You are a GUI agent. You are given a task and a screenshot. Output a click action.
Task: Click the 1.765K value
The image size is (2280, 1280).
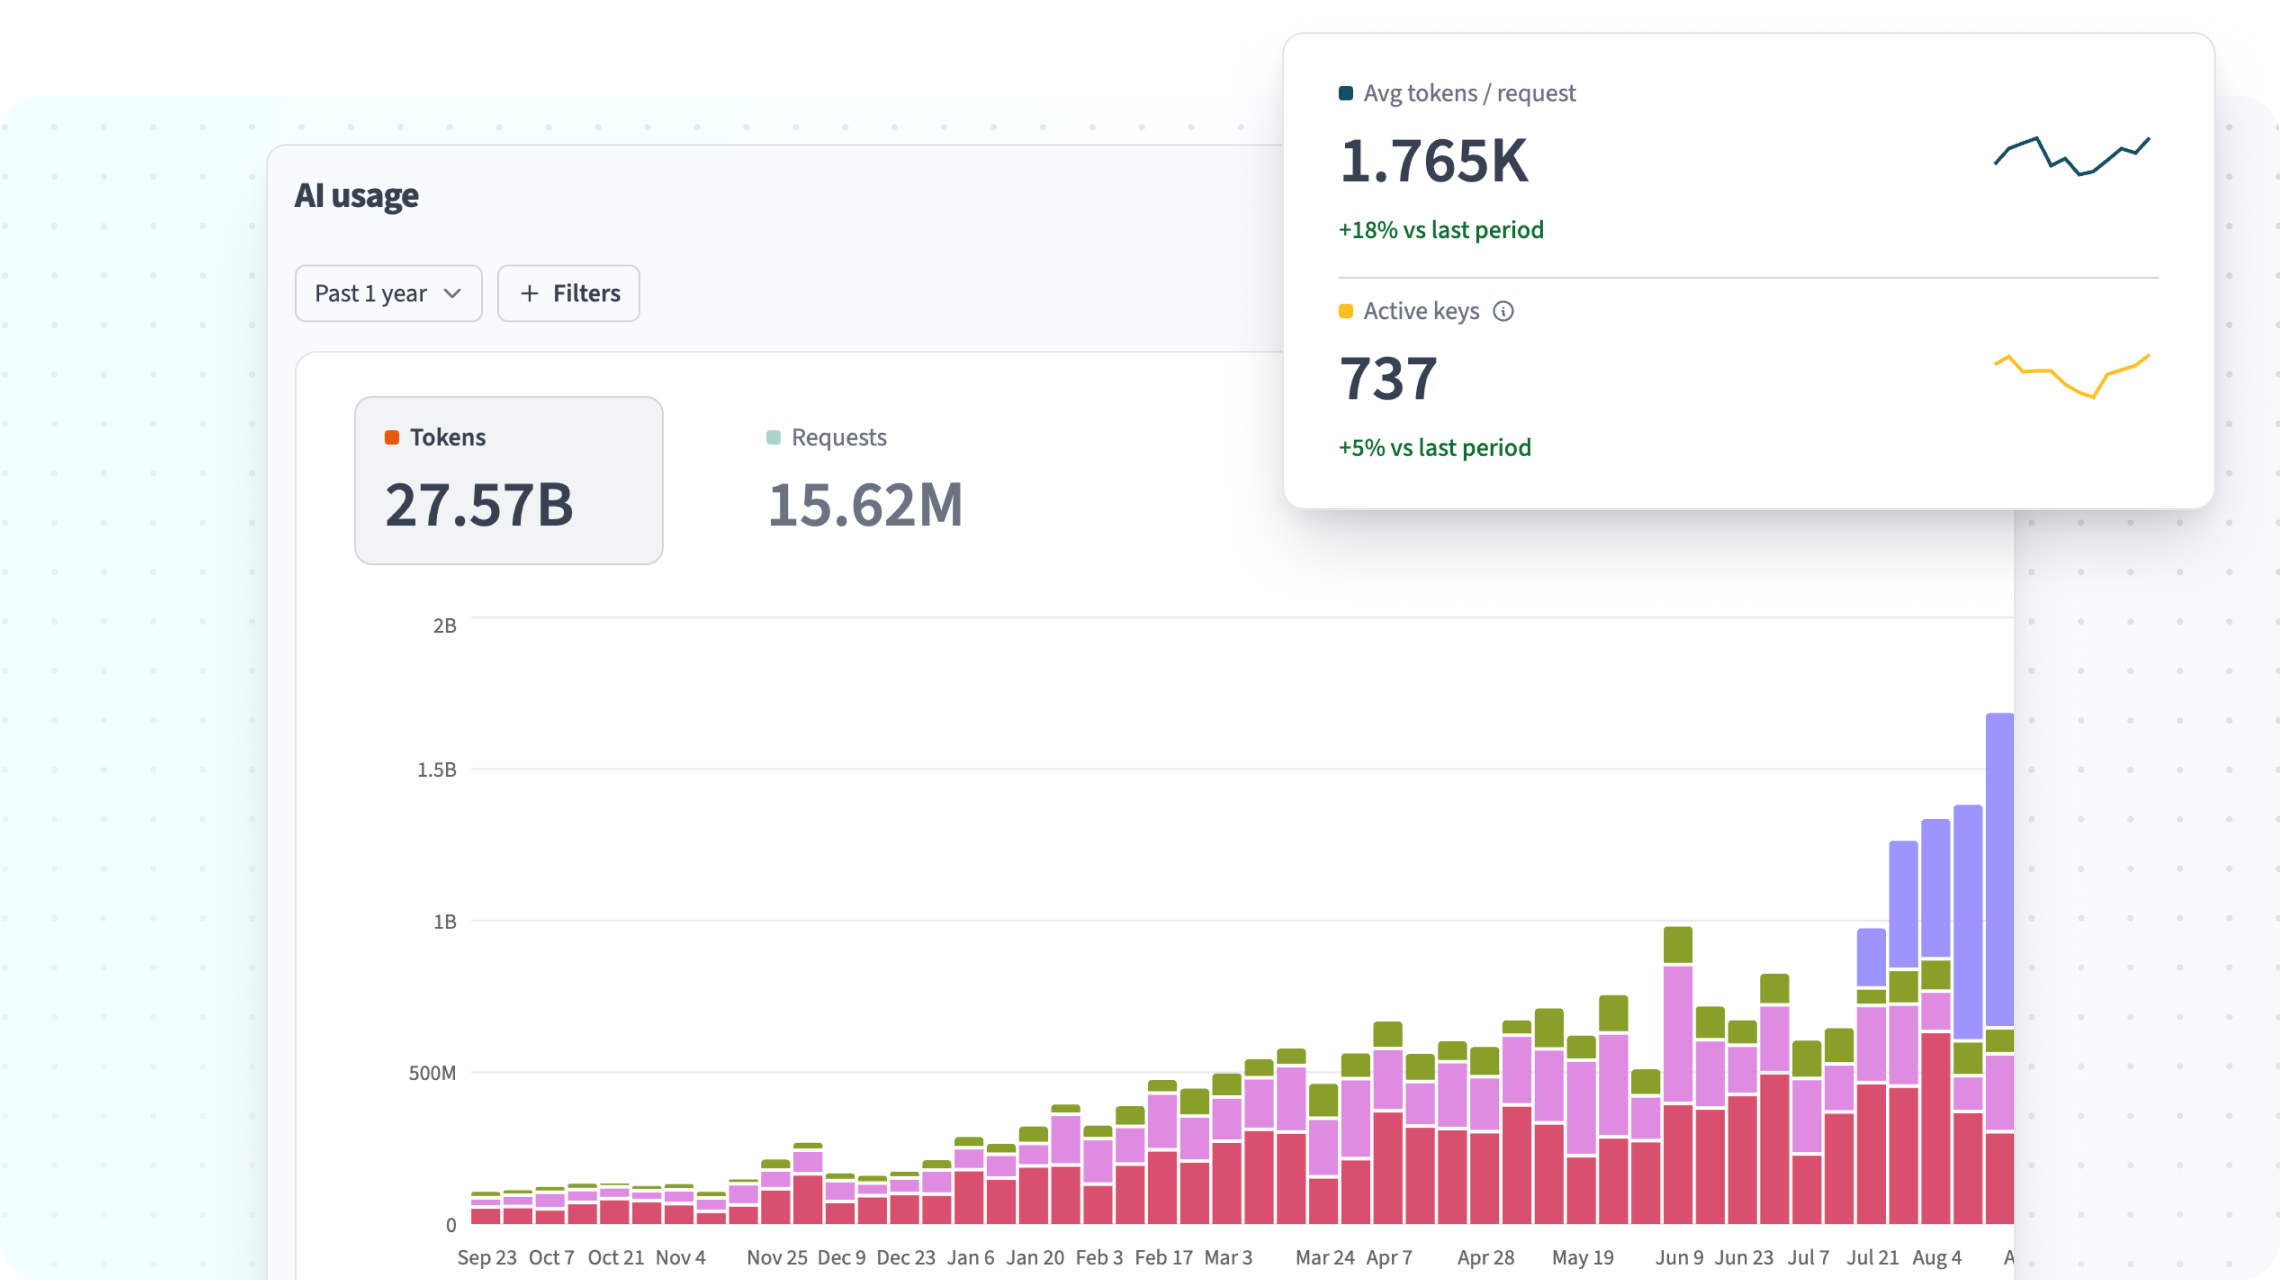point(1434,161)
